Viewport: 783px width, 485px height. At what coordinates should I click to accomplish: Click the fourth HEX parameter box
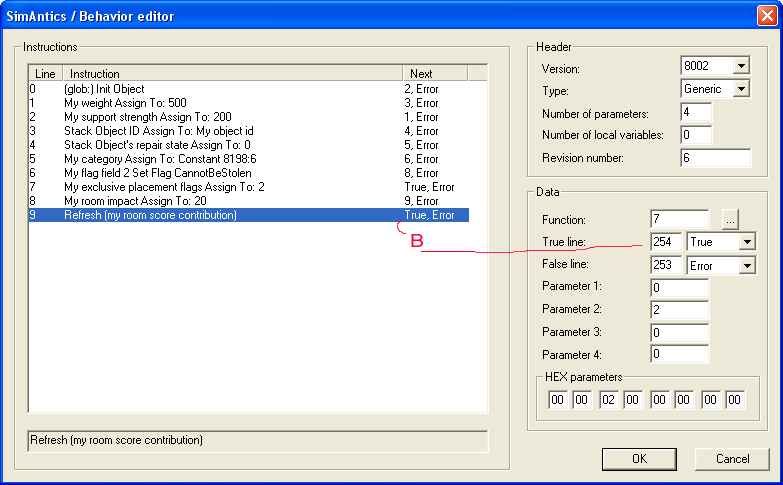633,400
